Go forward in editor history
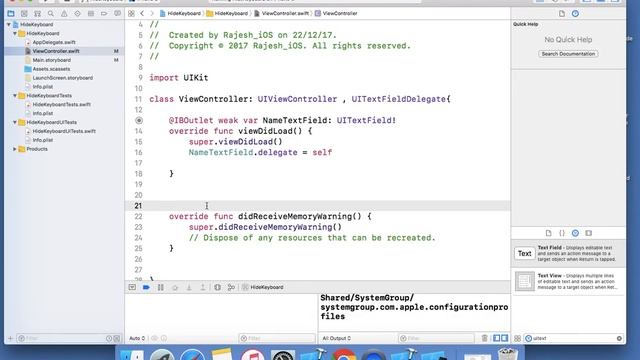640x360 pixels. (x=152, y=13)
